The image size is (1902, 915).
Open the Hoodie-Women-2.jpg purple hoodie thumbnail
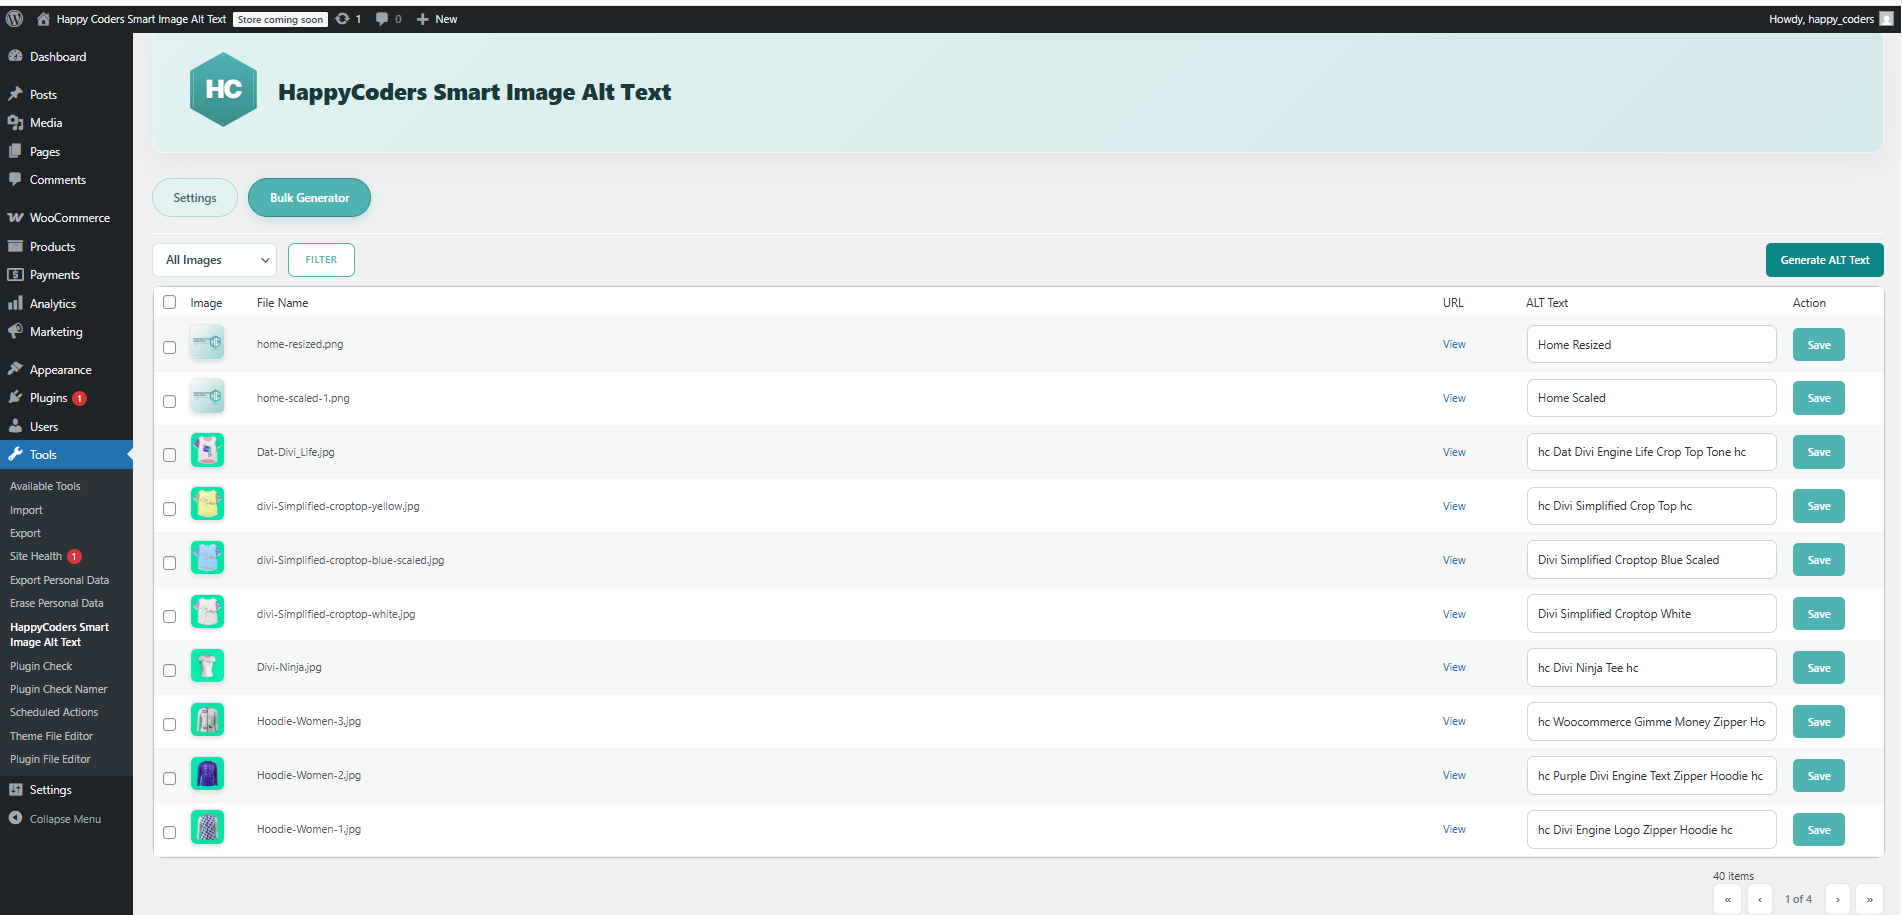click(207, 774)
